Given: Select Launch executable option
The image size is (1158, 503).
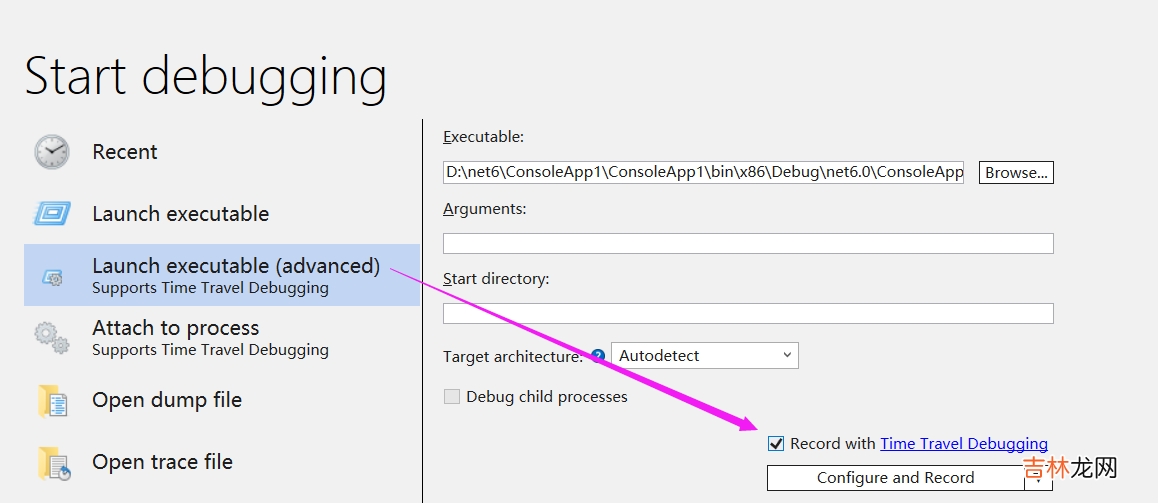Looking at the screenshot, I should 180,214.
